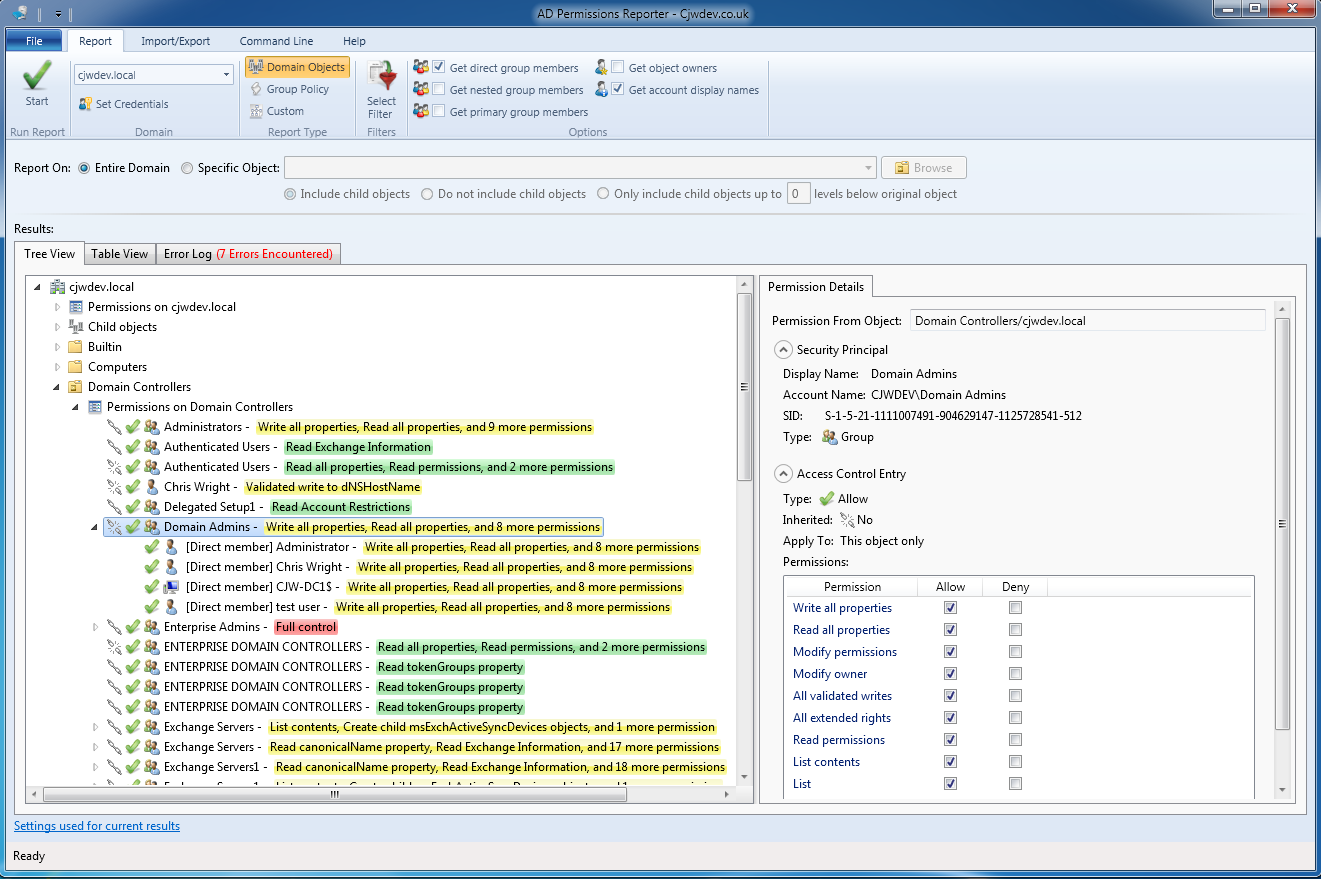Choose the Group Policy report type
The height and width of the screenshot is (879, 1321).
[290, 89]
